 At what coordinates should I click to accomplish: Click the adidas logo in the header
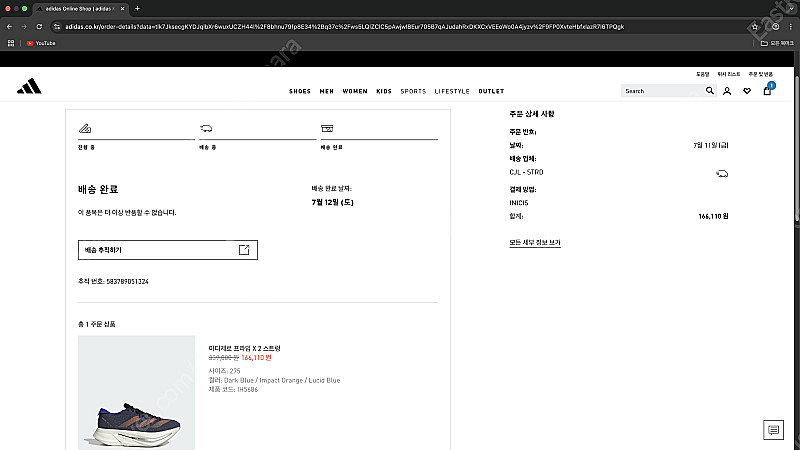pos(29,87)
